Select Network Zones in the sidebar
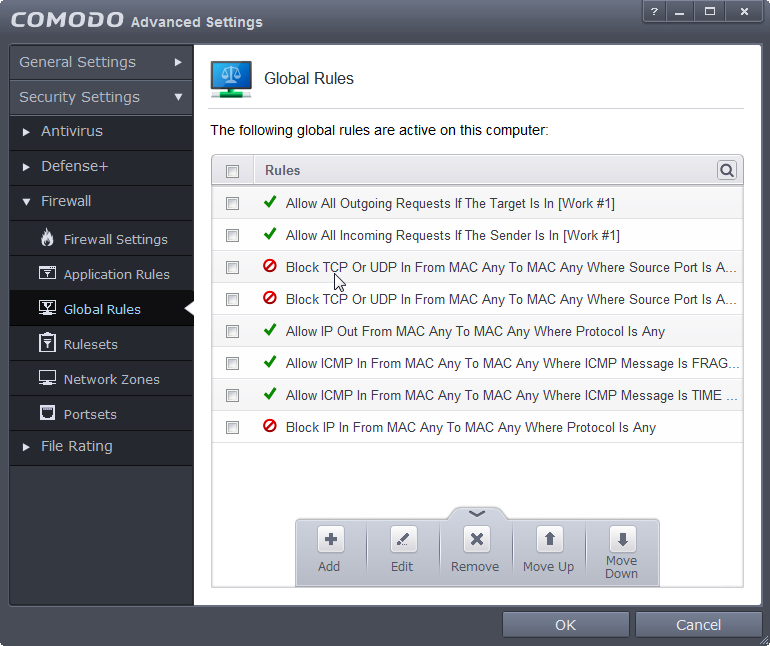The height and width of the screenshot is (646, 770). 111,379
